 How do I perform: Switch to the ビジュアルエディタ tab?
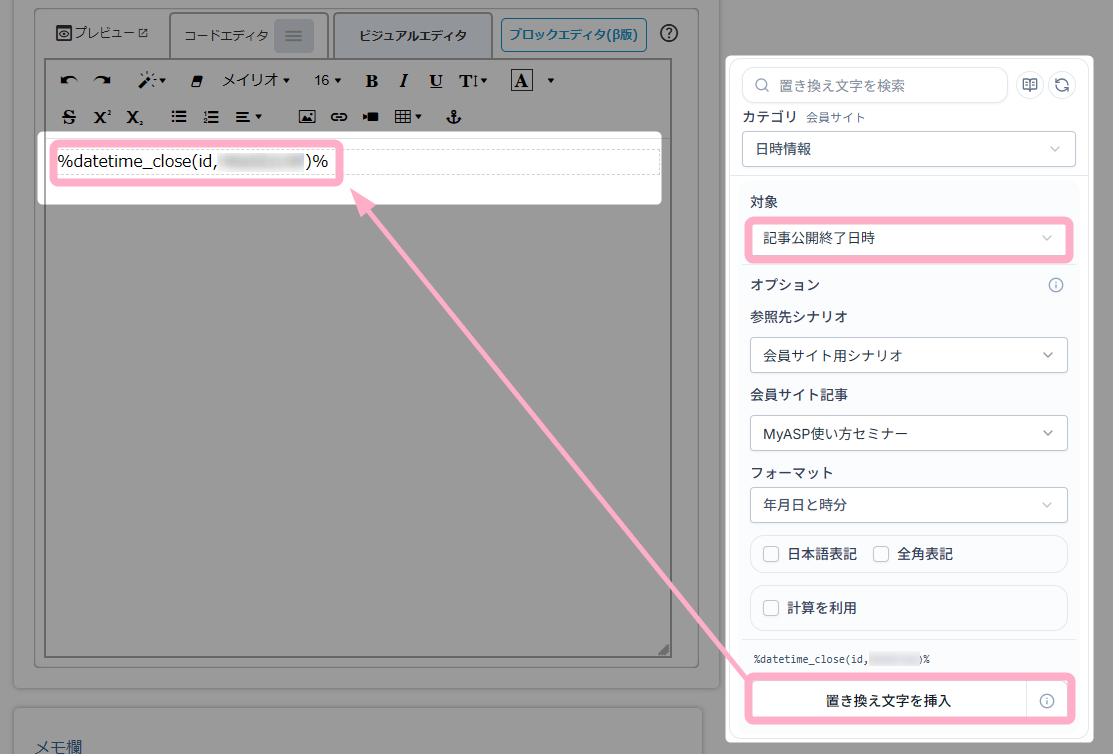412,35
